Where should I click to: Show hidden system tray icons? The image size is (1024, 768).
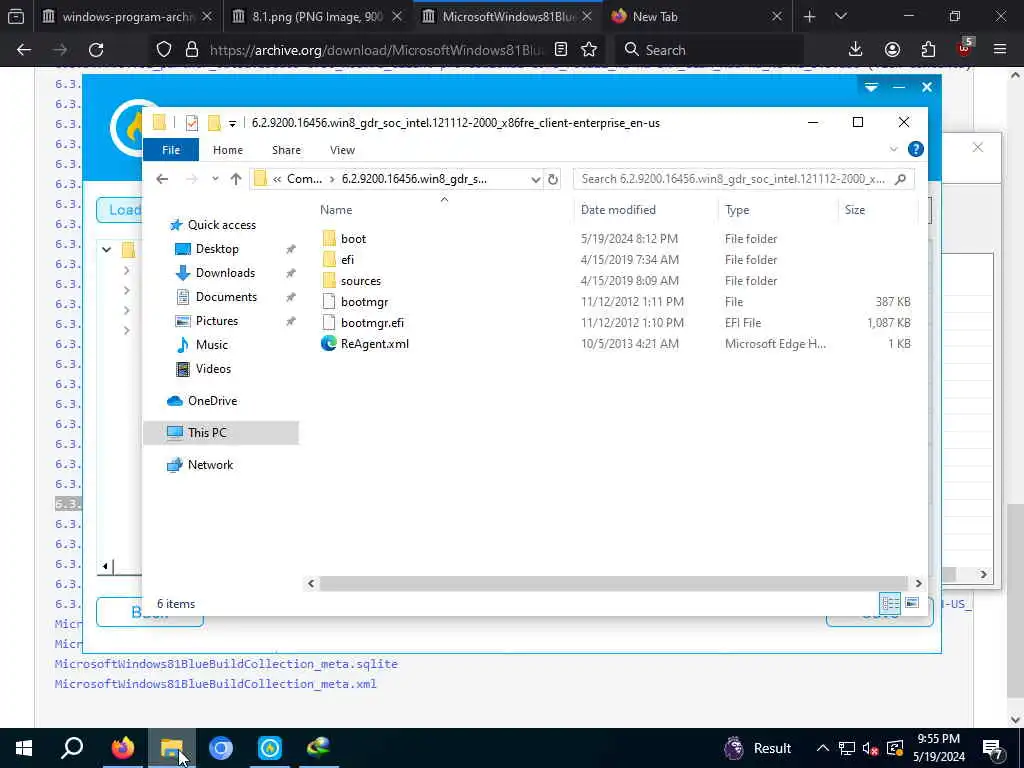823,748
